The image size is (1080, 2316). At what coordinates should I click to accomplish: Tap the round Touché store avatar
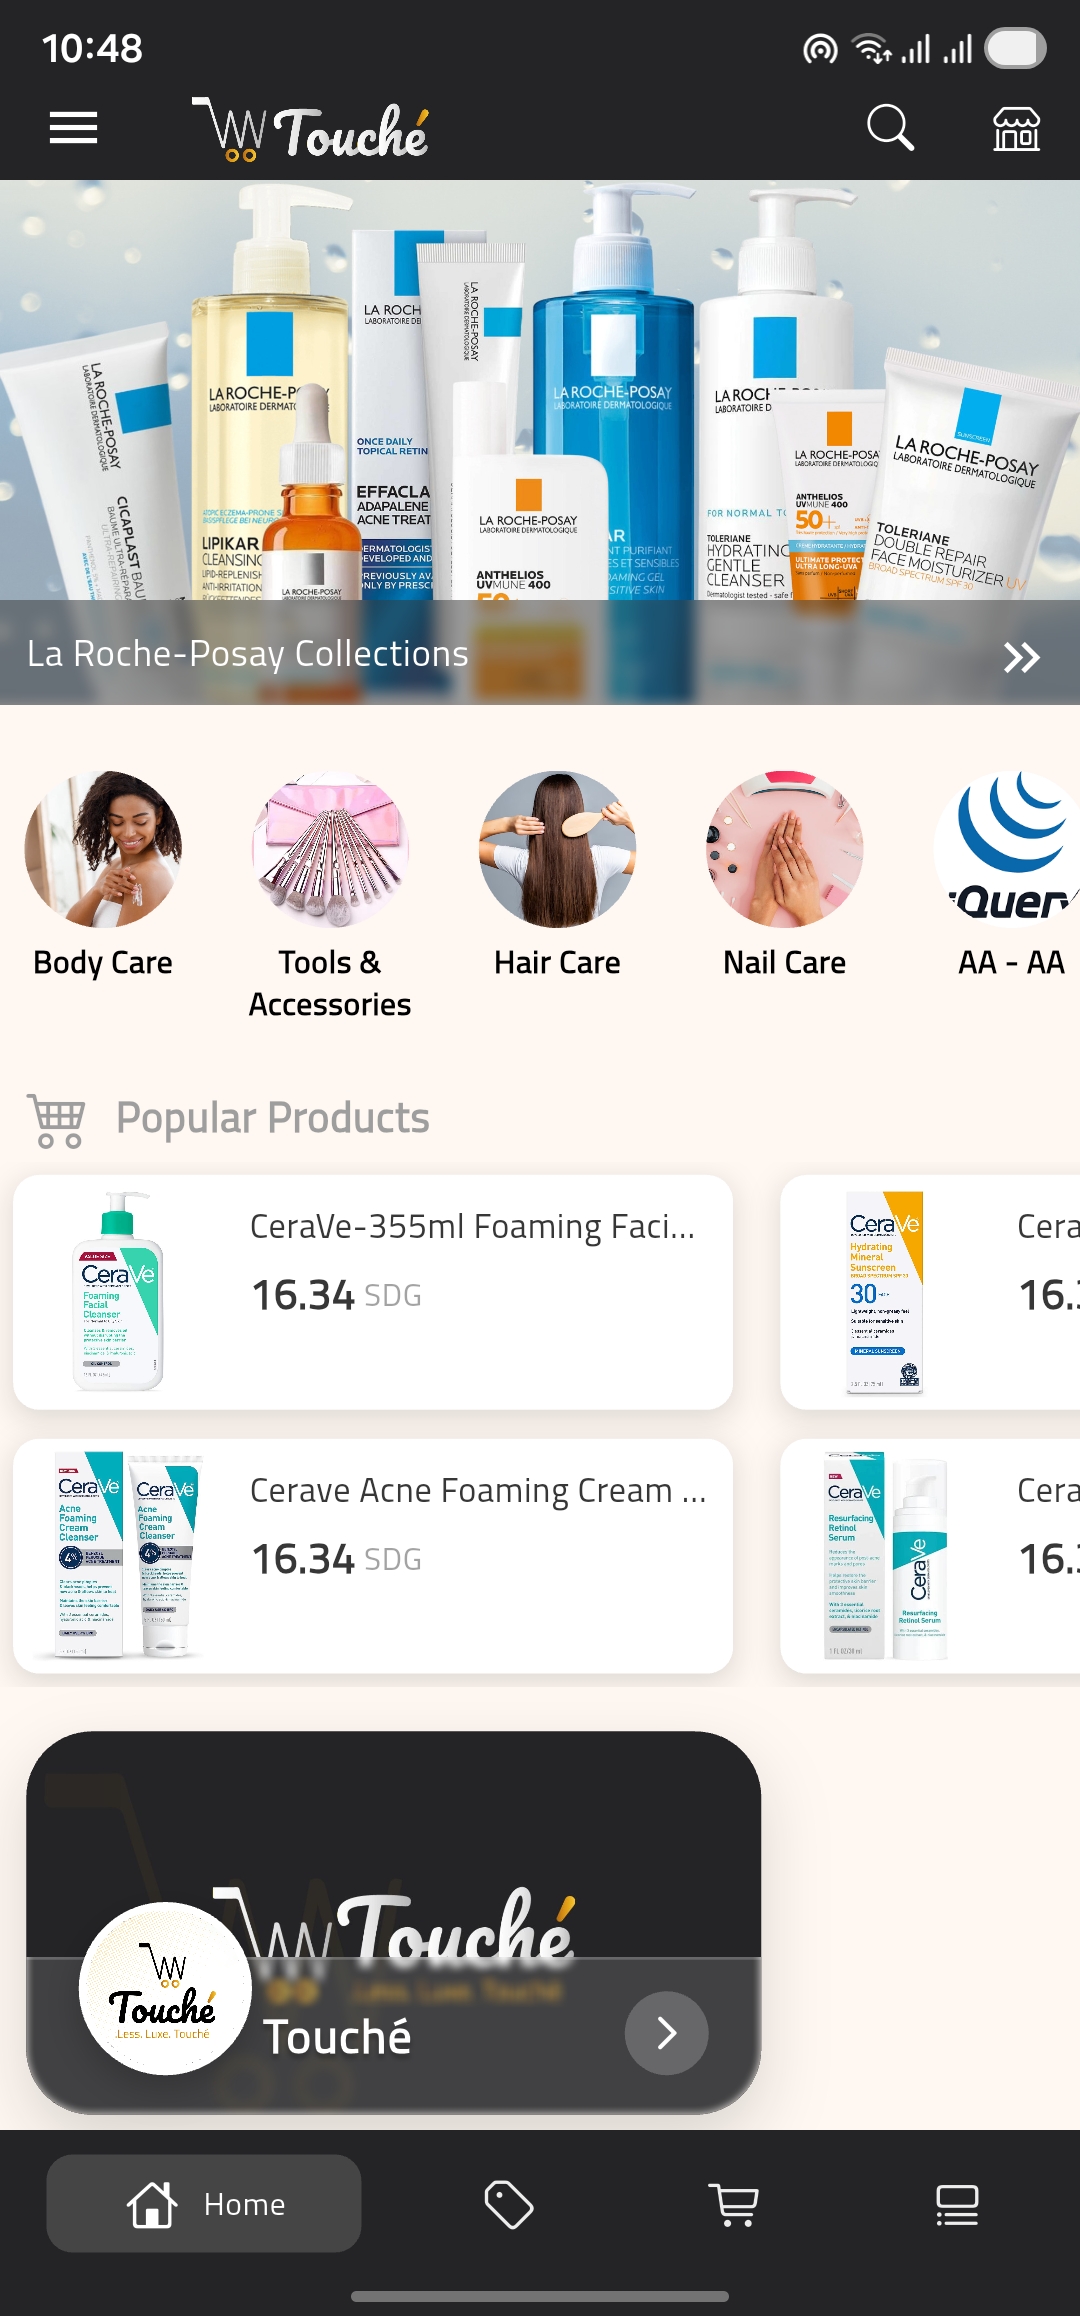pyautogui.click(x=165, y=1988)
